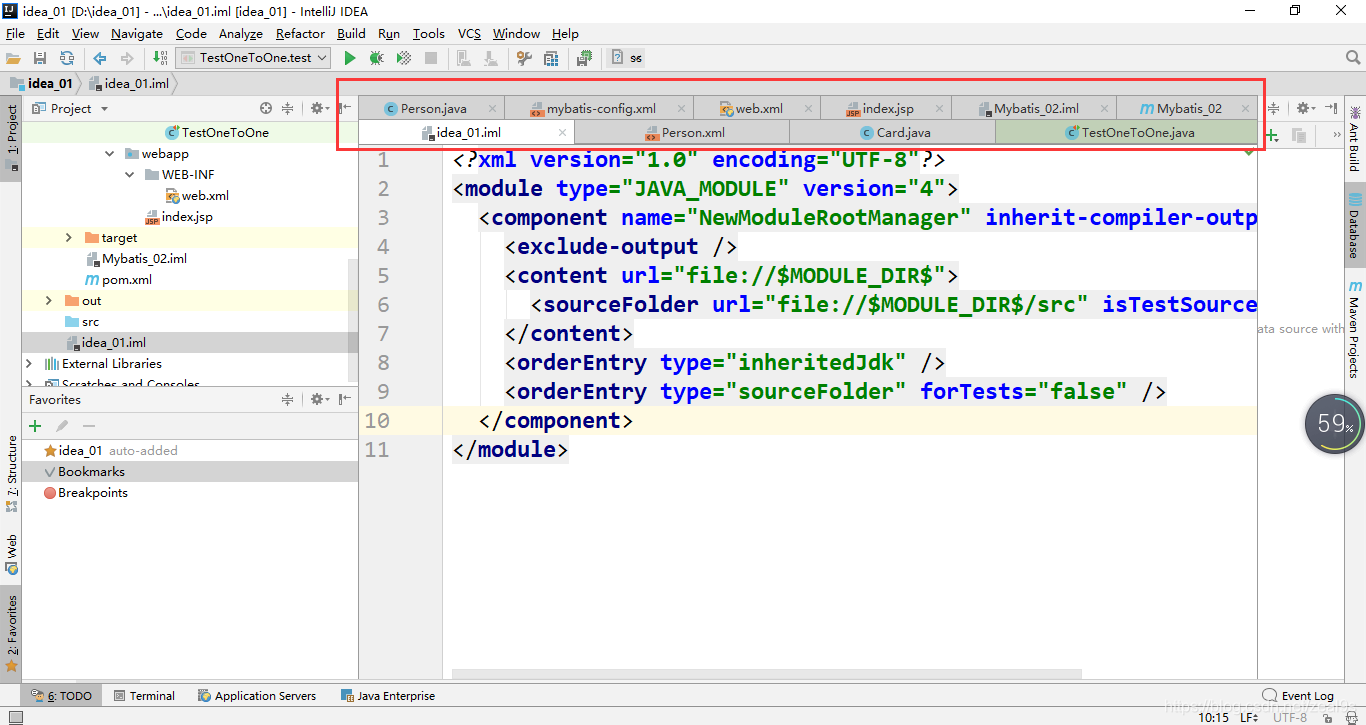This screenshot has height=725, width=1366.
Task: Run with coverage icon in toolbar
Action: click(404, 58)
